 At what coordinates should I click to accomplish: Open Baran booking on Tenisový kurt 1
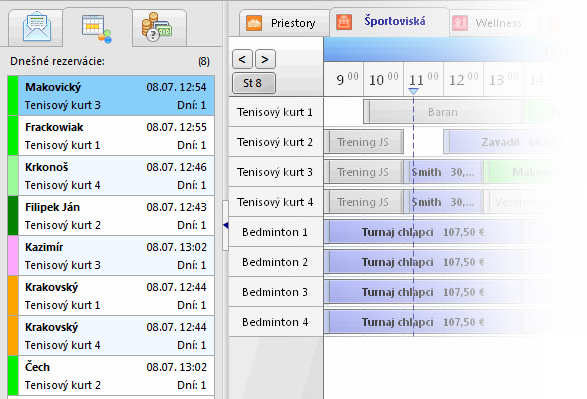(443, 112)
